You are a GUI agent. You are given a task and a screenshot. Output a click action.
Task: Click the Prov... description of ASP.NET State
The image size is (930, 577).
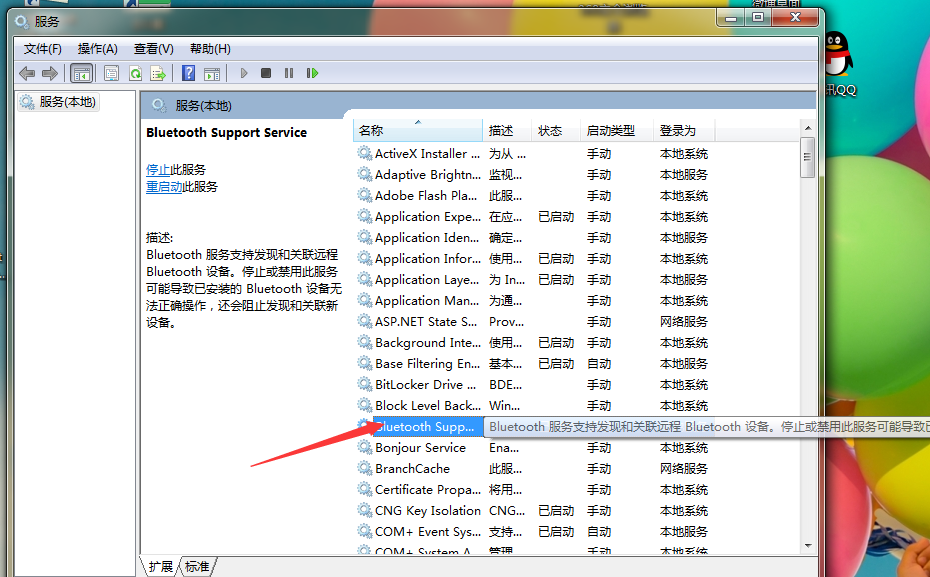507,322
